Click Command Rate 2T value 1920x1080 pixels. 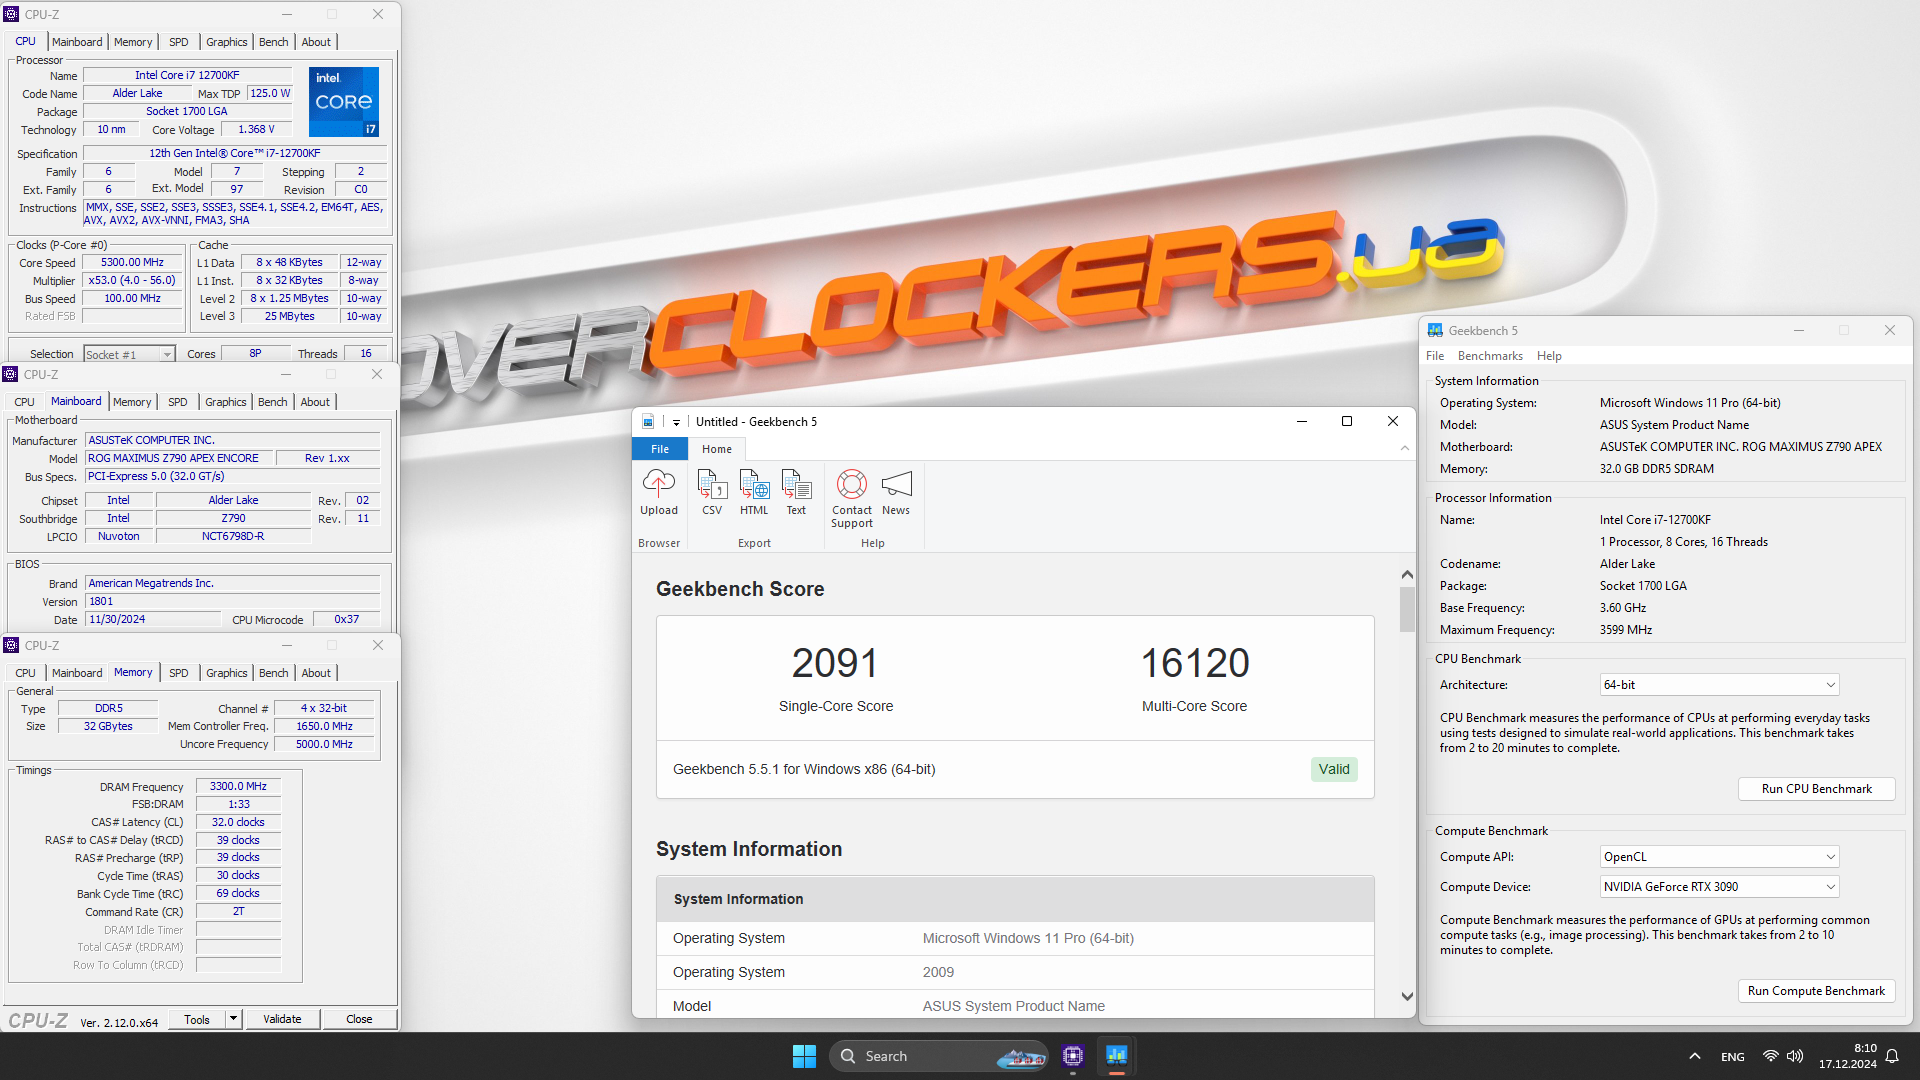[x=238, y=912]
